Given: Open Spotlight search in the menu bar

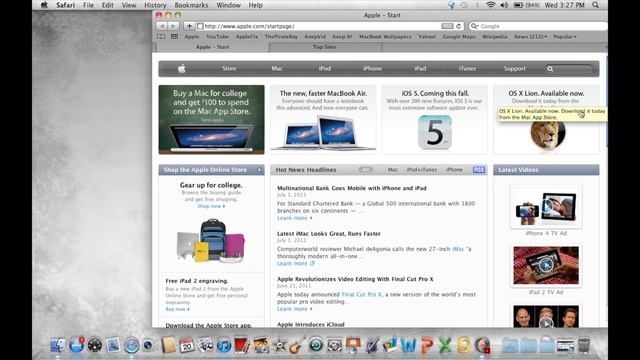Looking at the screenshot, I should [x=596, y=5].
